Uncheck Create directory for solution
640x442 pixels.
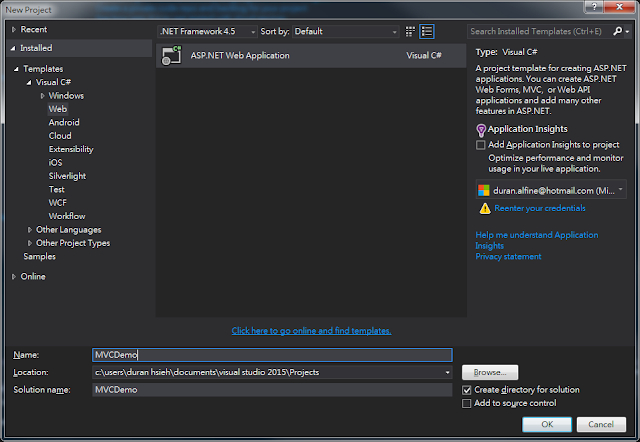coord(467,390)
